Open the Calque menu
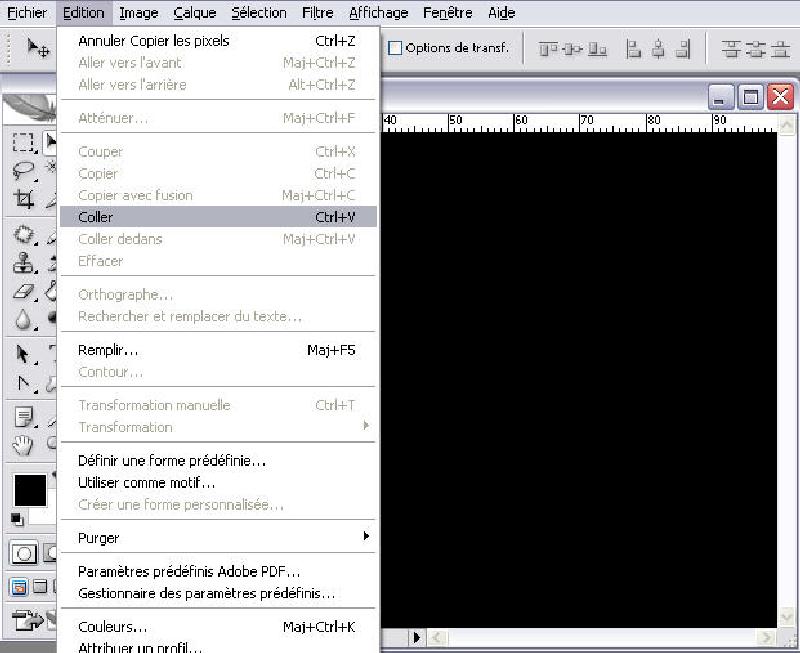The image size is (800, 653). pyautogui.click(x=194, y=13)
